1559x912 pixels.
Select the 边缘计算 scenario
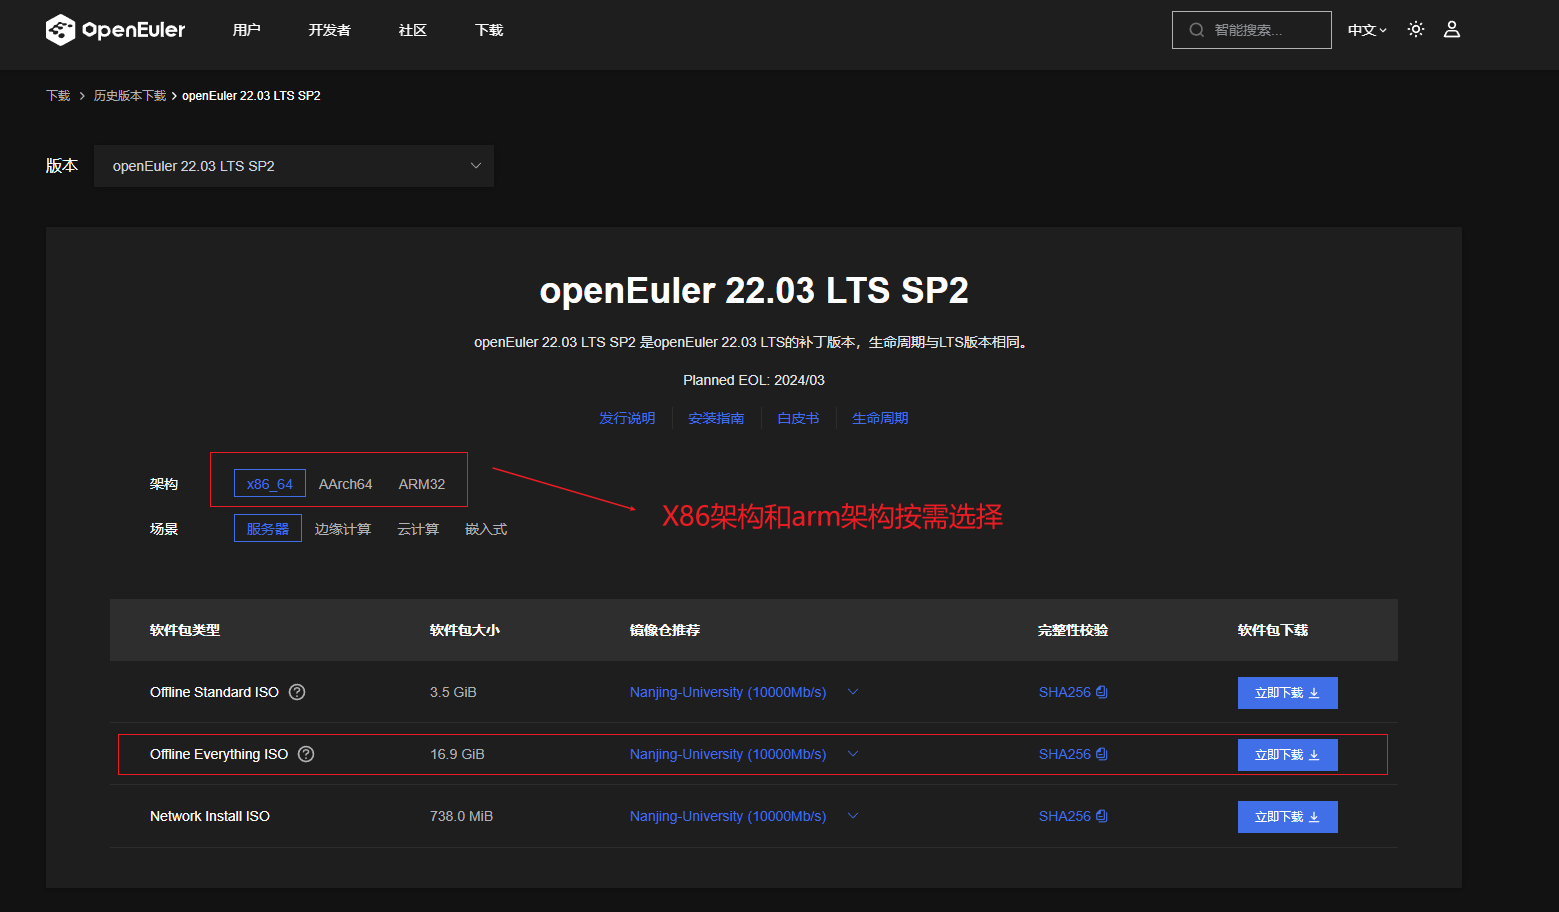point(343,529)
